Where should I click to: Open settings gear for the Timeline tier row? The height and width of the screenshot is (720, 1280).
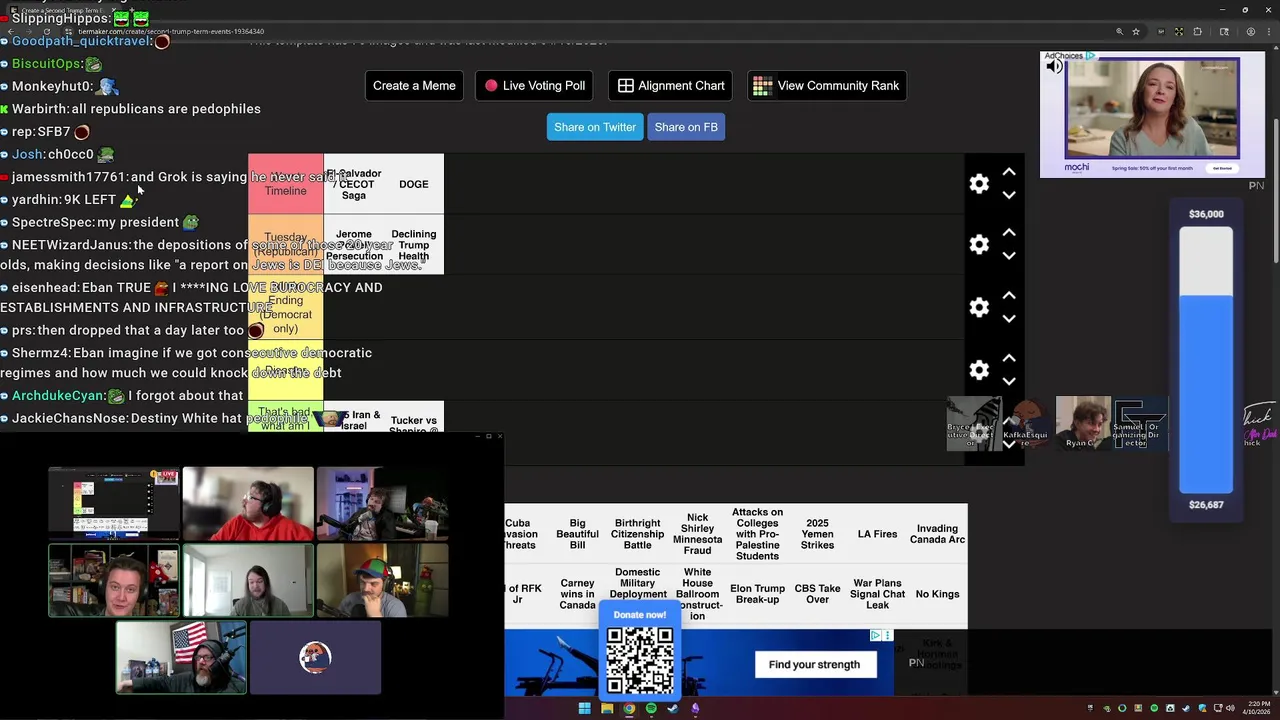979,184
